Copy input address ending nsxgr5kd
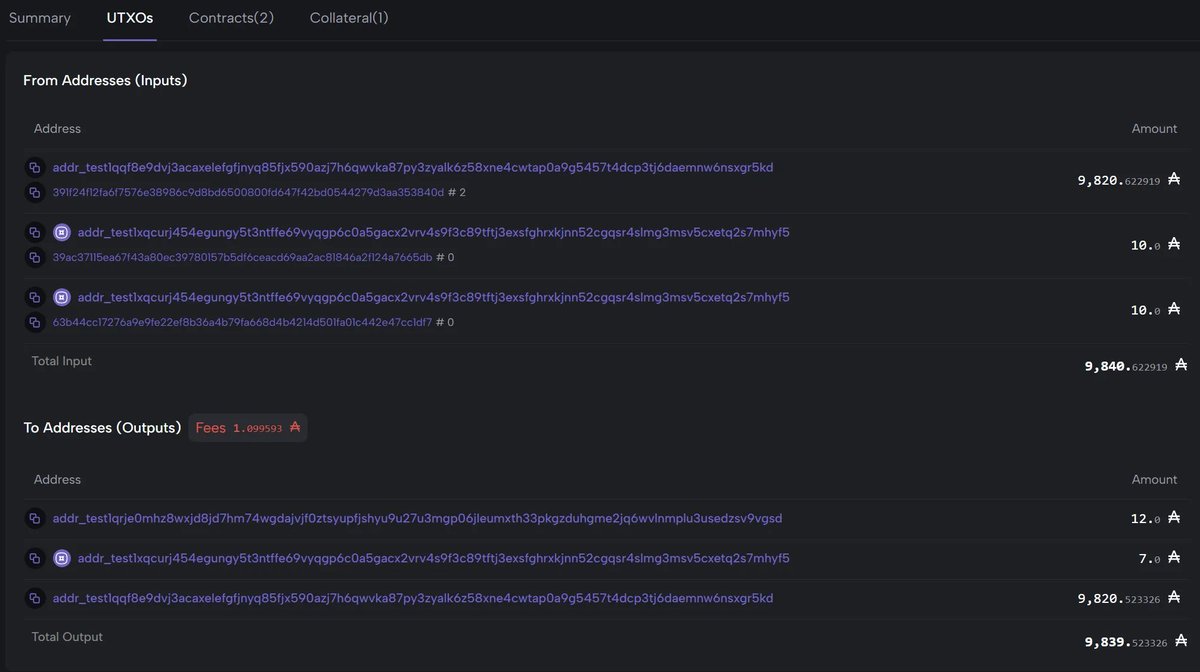This screenshot has height=672, width=1200. [x=34, y=168]
